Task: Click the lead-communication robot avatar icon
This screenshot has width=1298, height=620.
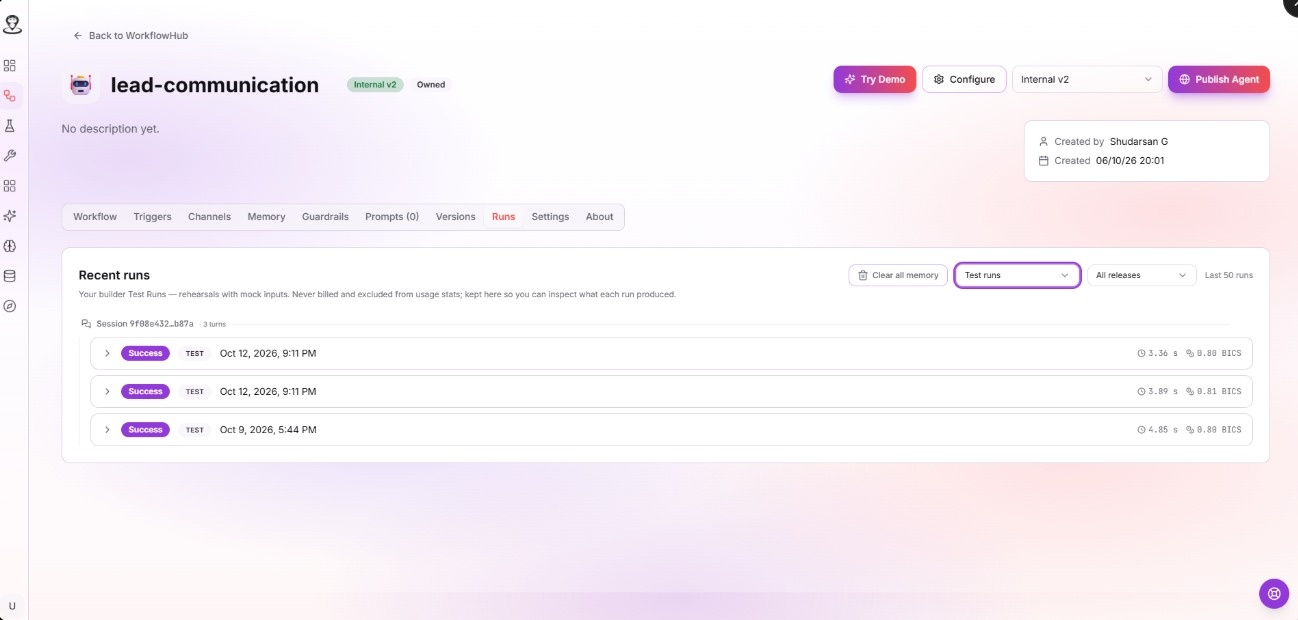Action: (x=81, y=86)
